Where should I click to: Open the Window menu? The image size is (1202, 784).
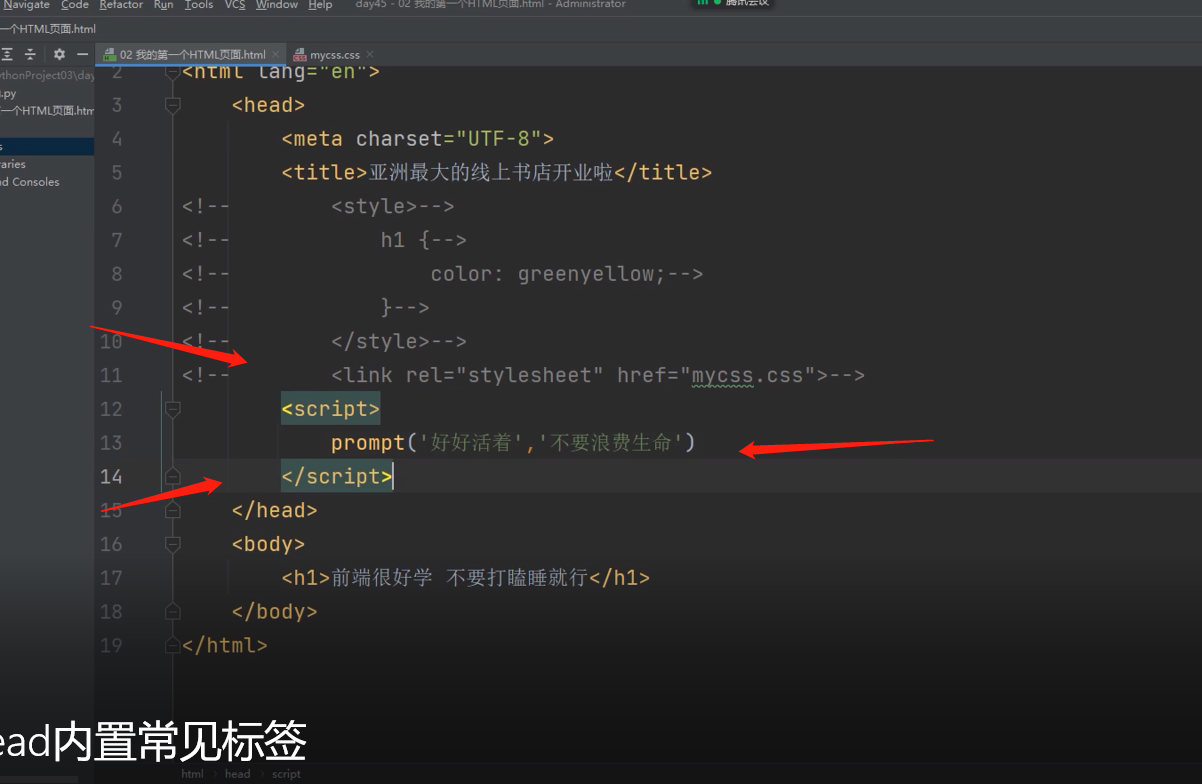coord(277,5)
